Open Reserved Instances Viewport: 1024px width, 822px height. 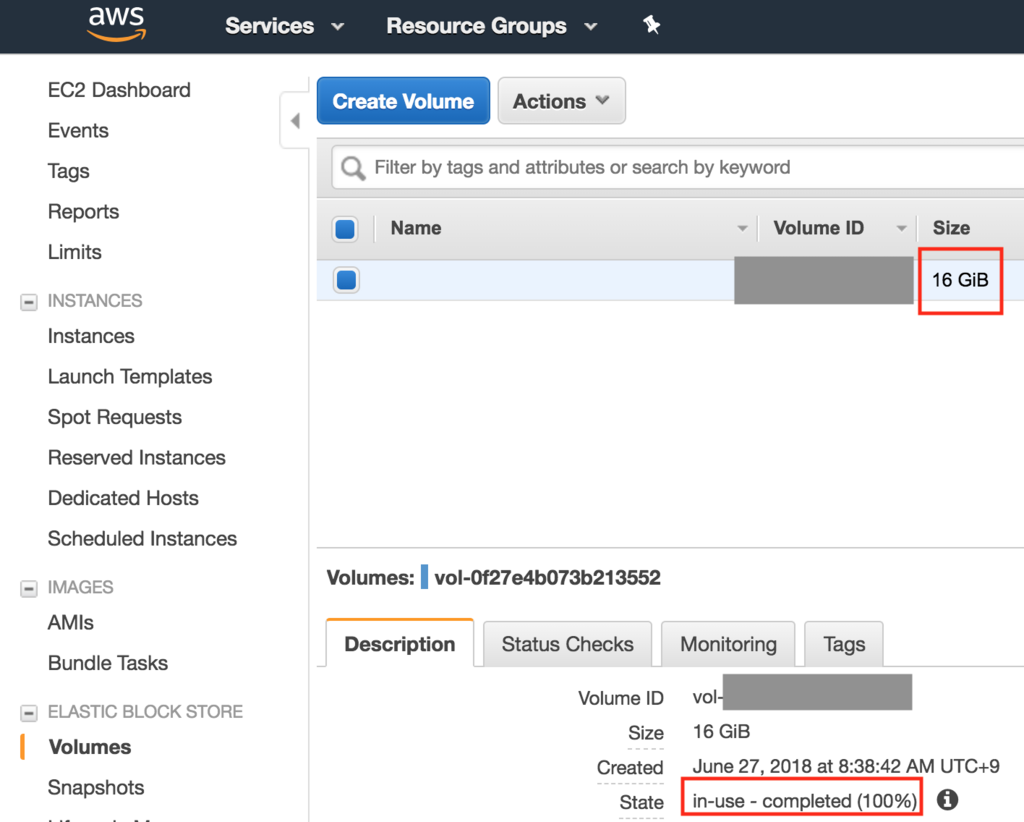click(136, 458)
